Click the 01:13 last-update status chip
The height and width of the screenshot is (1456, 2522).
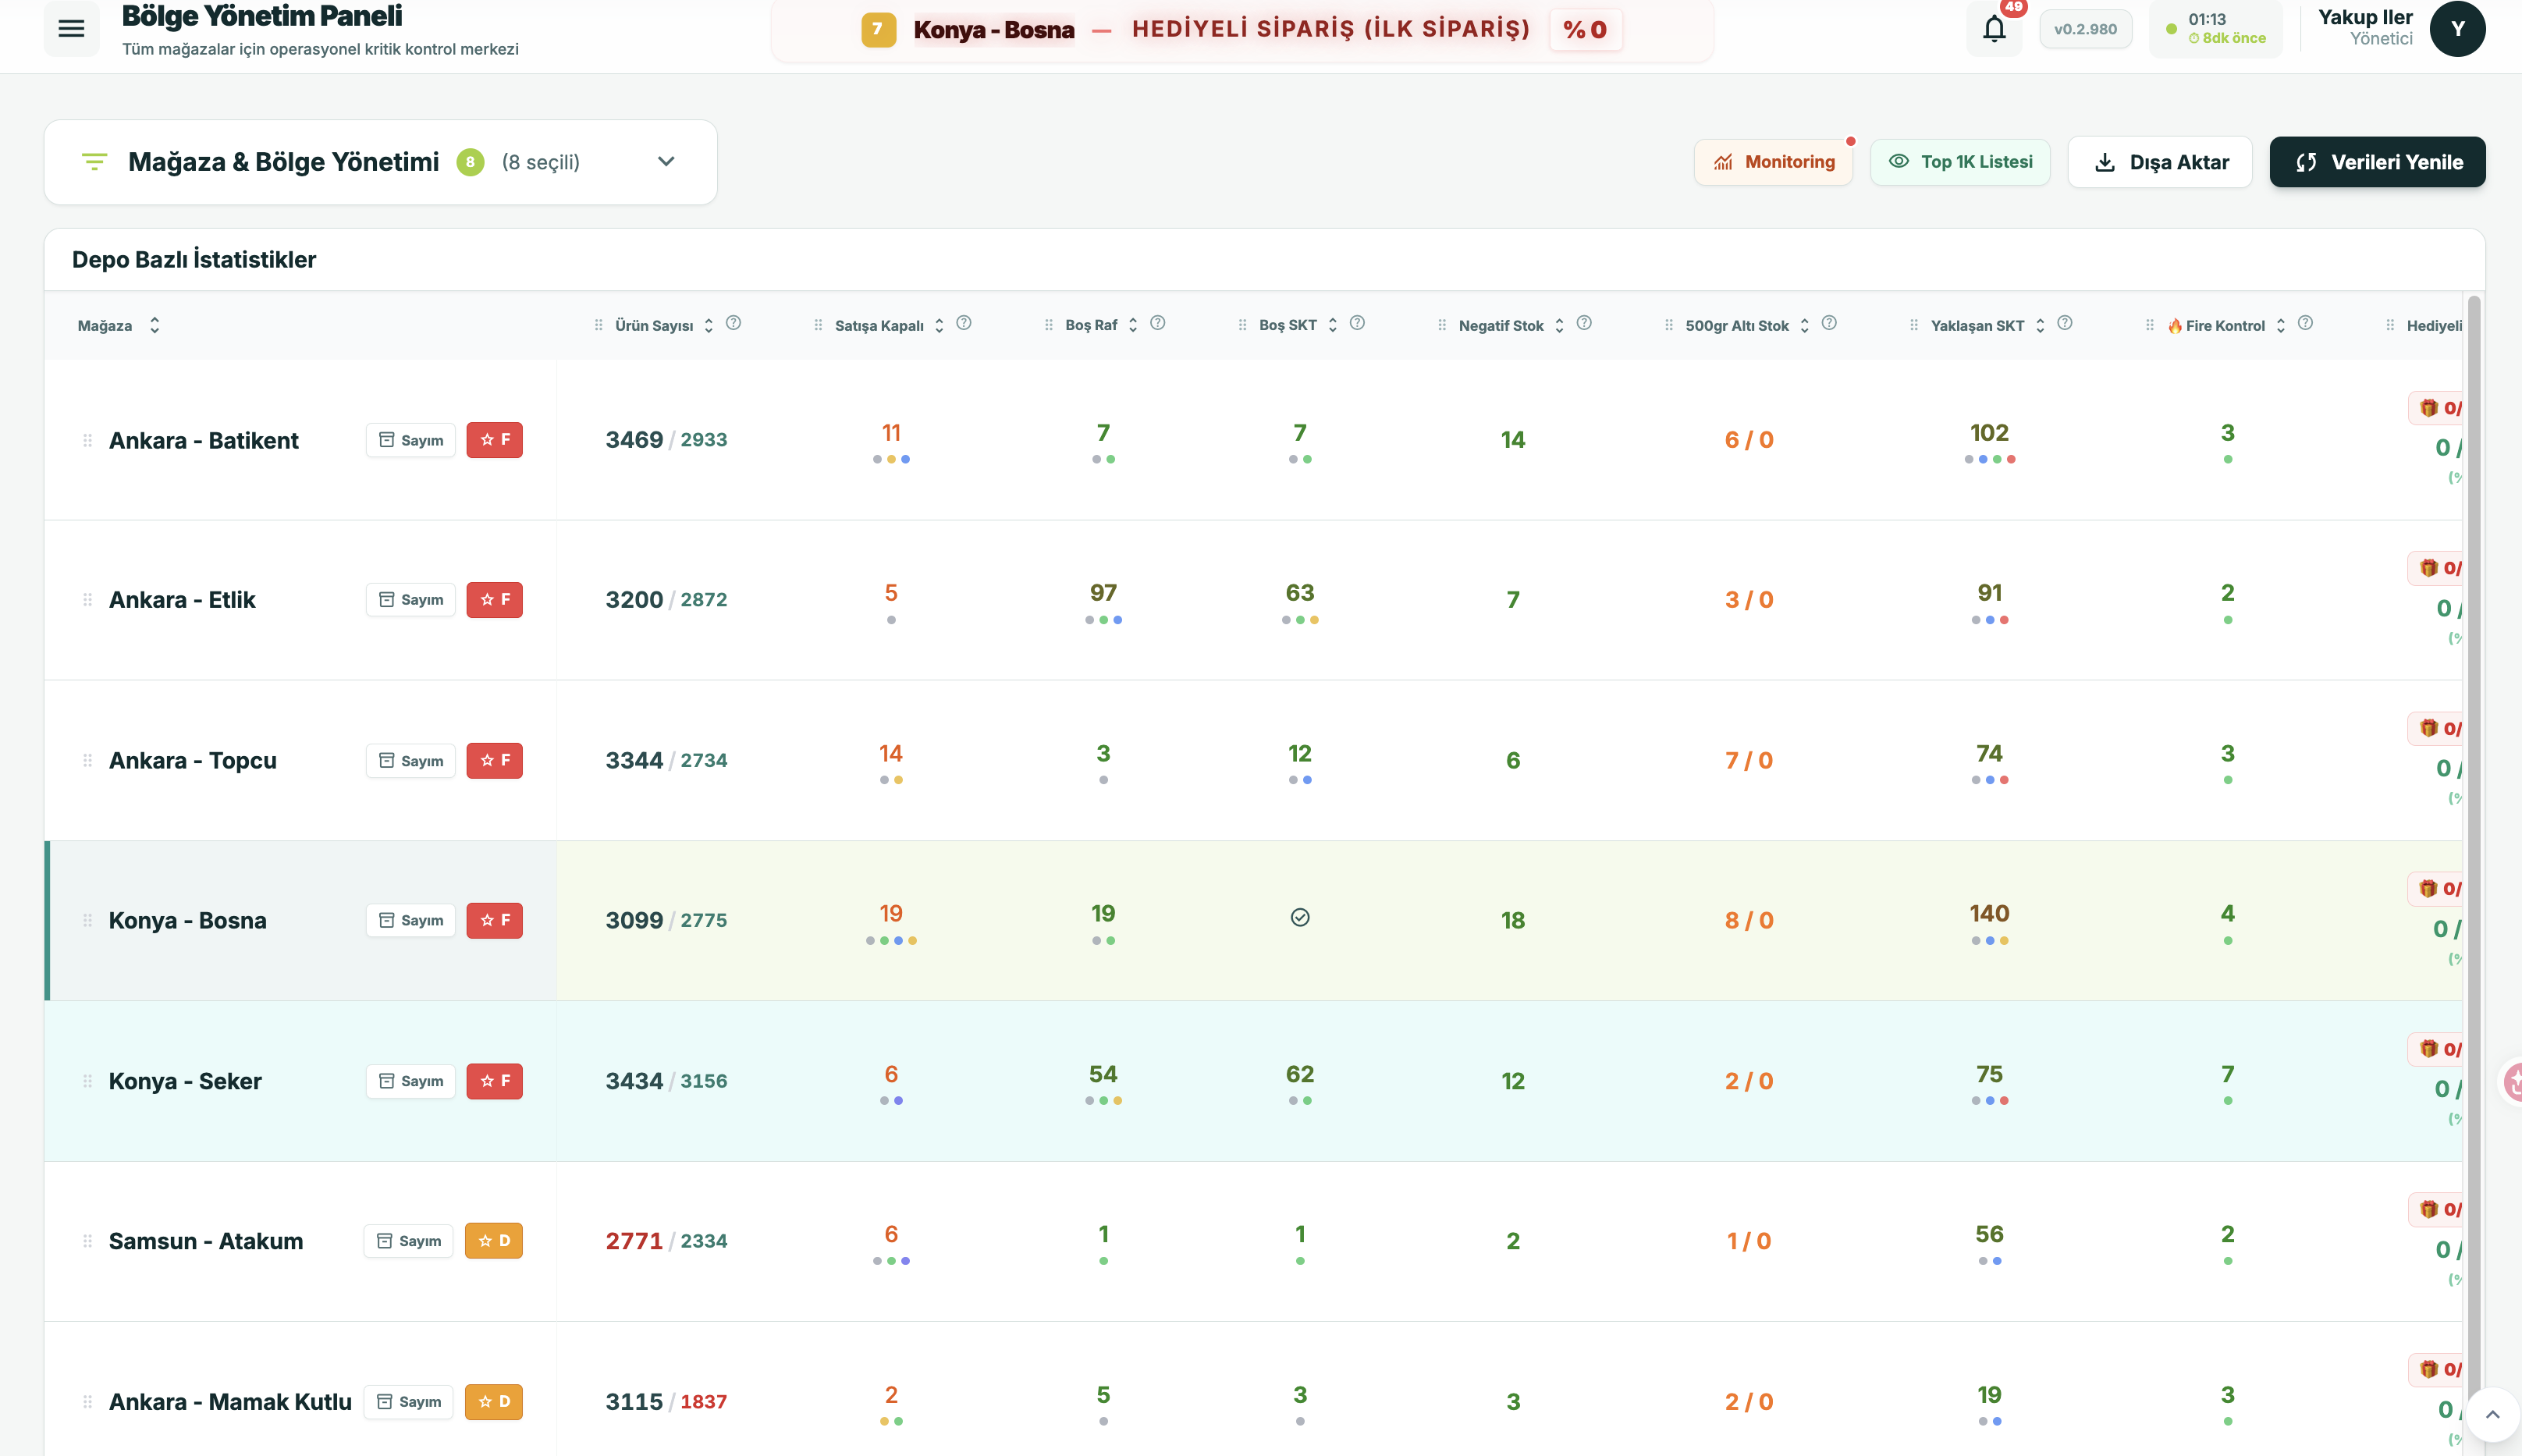(2216, 29)
